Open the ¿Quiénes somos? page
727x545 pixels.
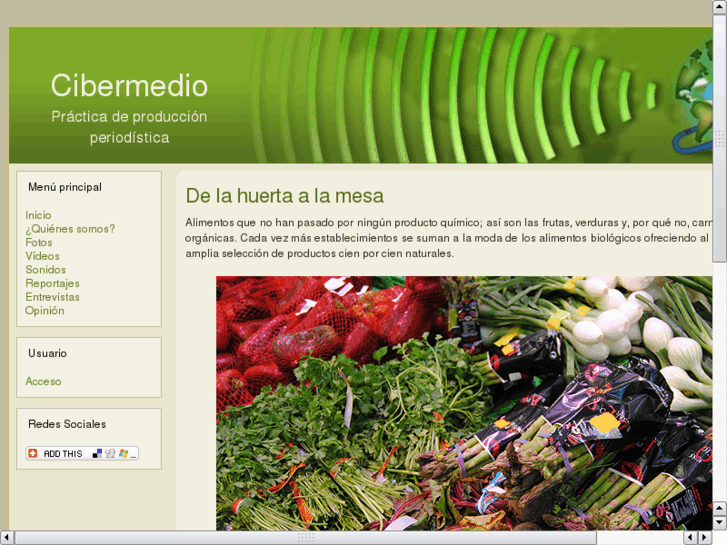click(x=70, y=229)
